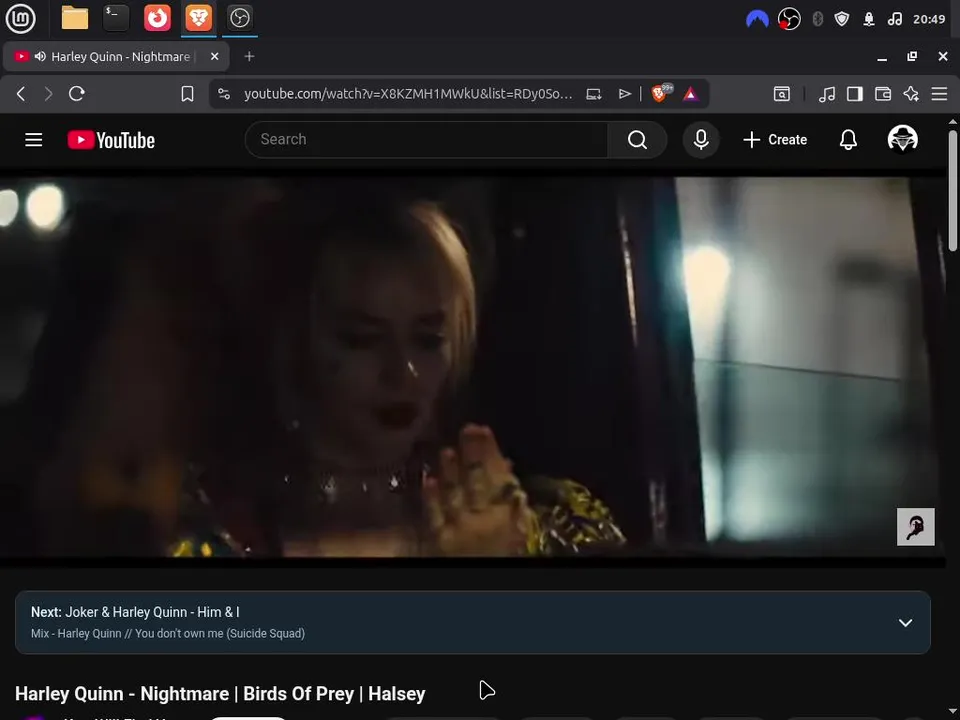The image size is (960, 720).
Task: Open YouTube notifications bell
Action: [848, 140]
